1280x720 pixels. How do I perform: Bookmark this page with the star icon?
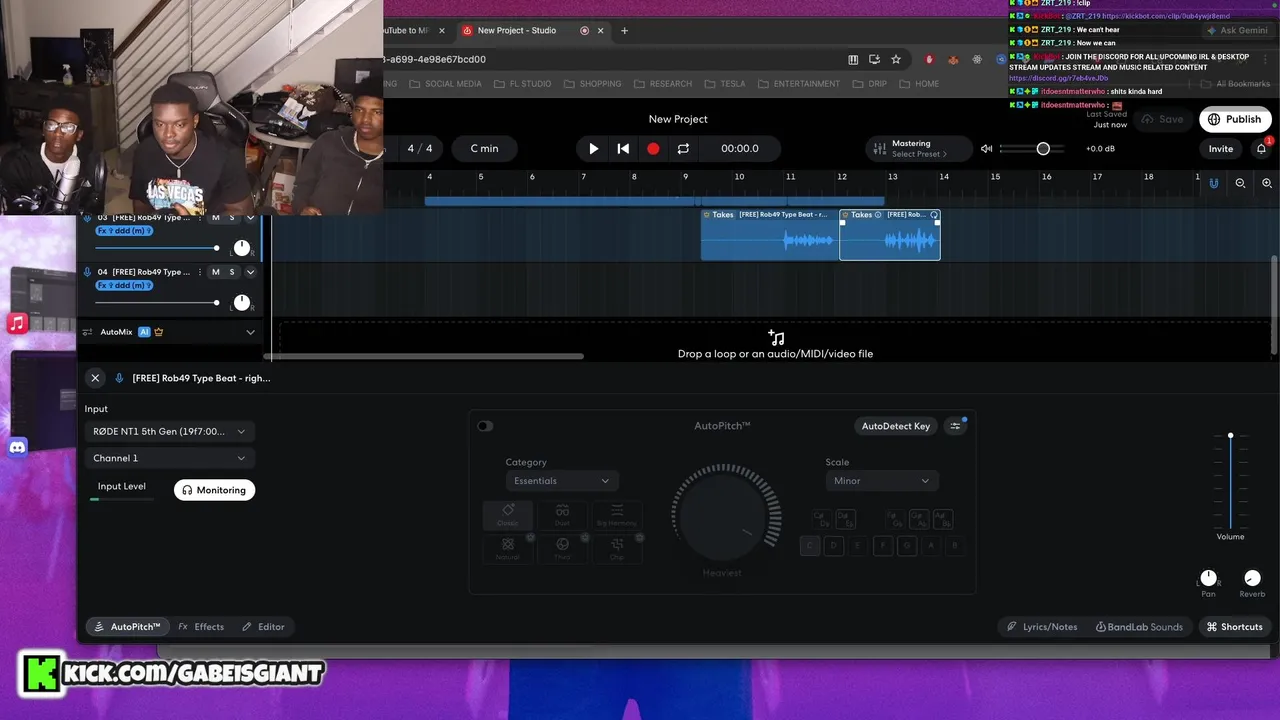click(x=896, y=59)
